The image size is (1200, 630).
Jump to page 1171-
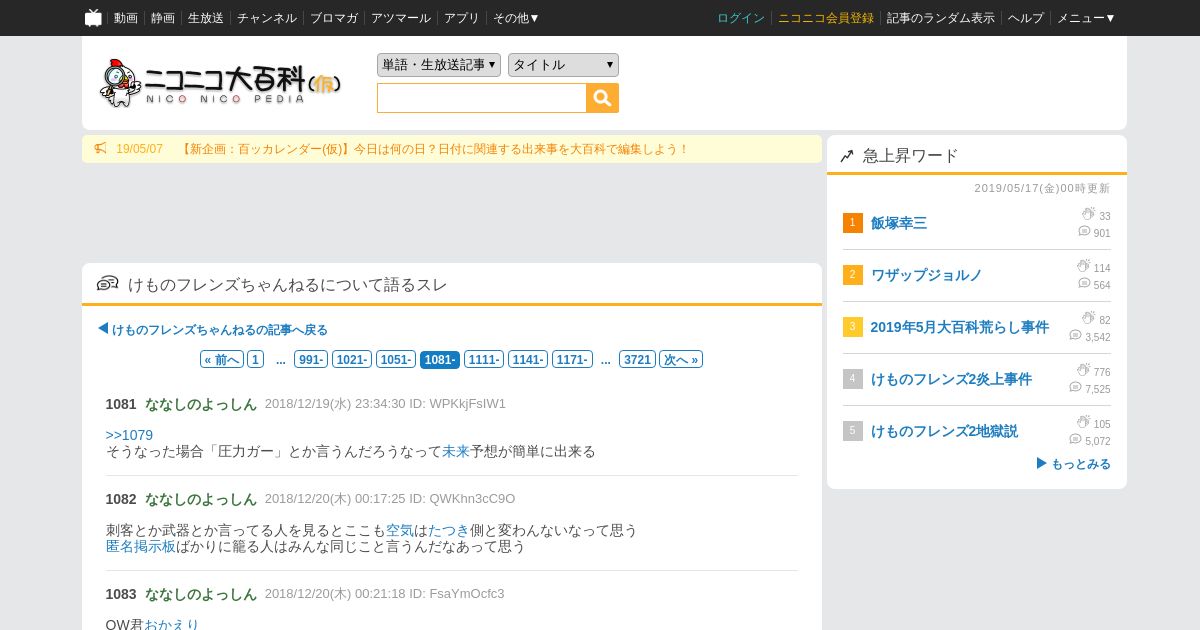572,360
